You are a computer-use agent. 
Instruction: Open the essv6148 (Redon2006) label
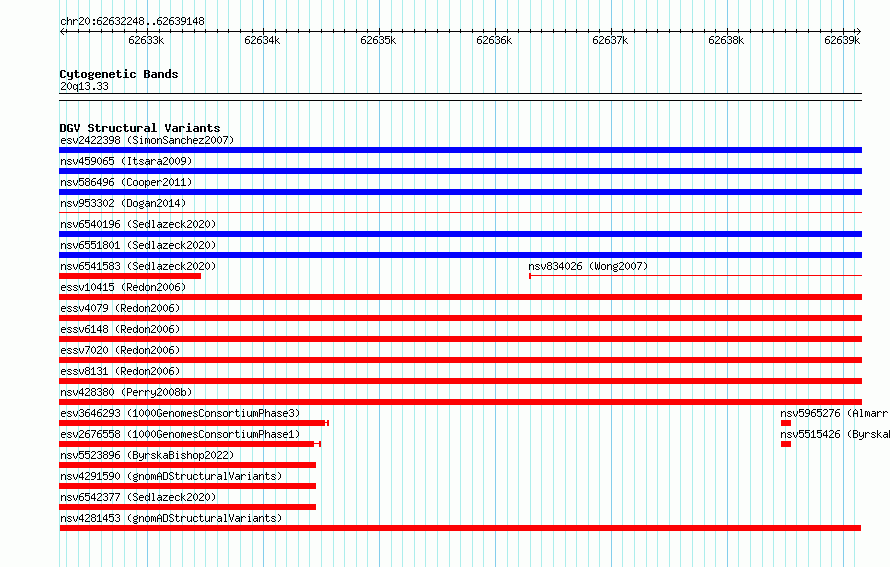tap(120, 329)
